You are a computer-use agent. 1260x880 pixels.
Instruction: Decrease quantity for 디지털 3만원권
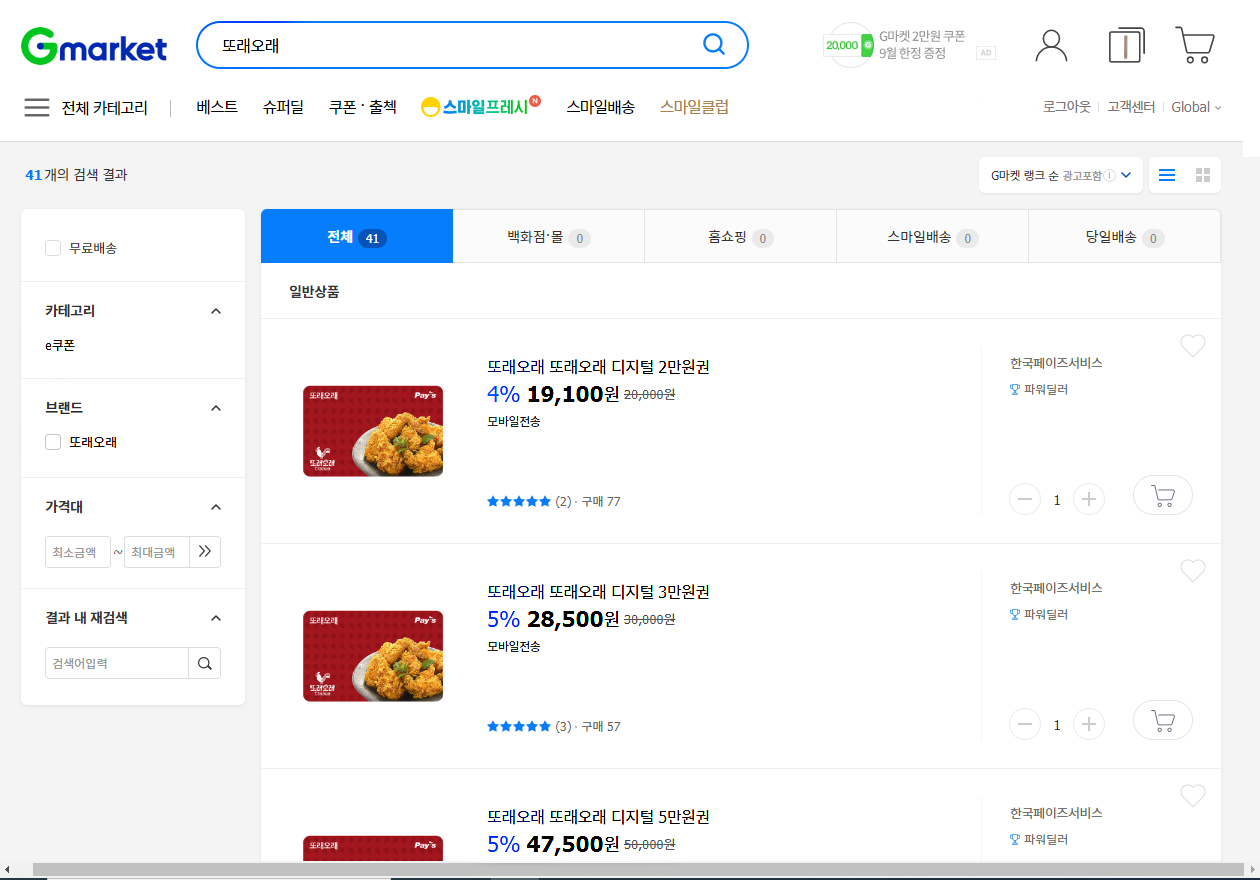(x=1025, y=724)
